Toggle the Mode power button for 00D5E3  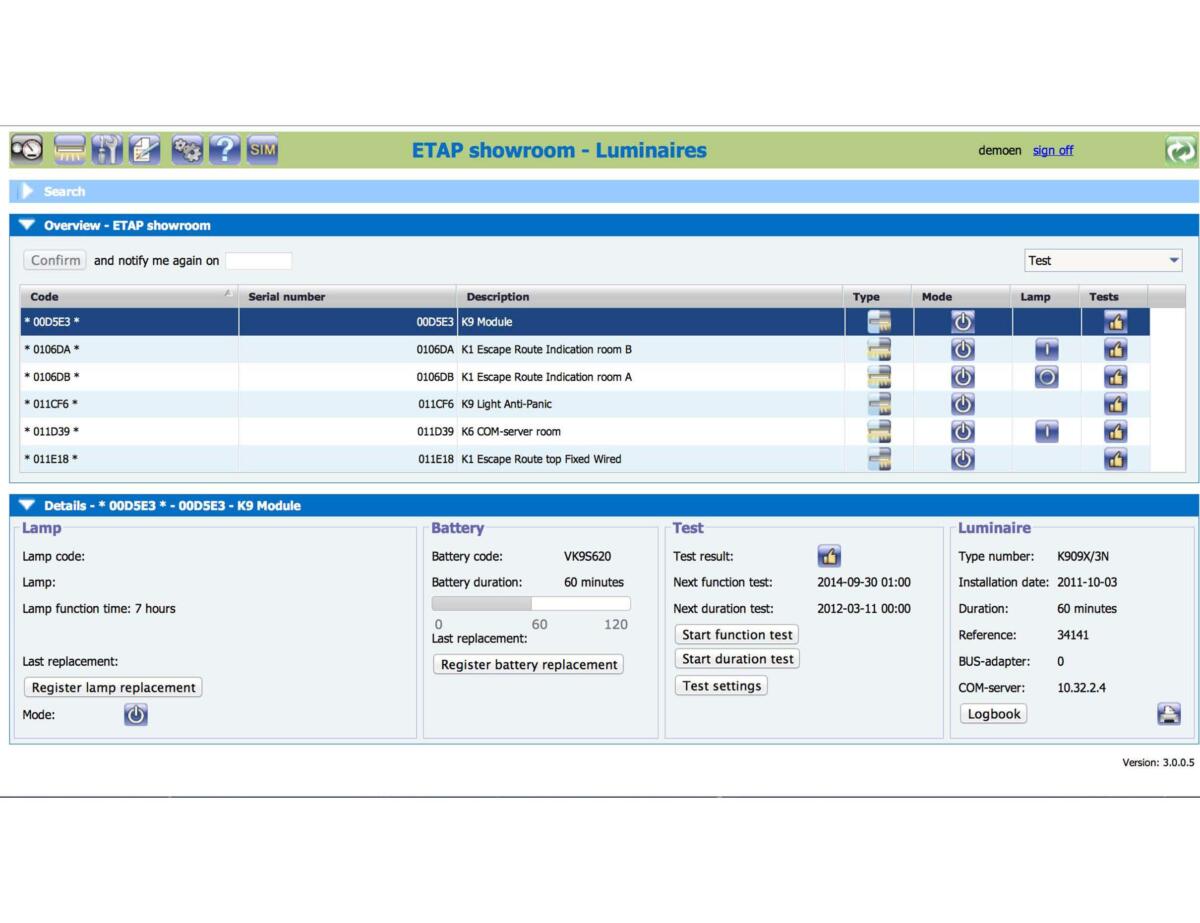tap(962, 322)
